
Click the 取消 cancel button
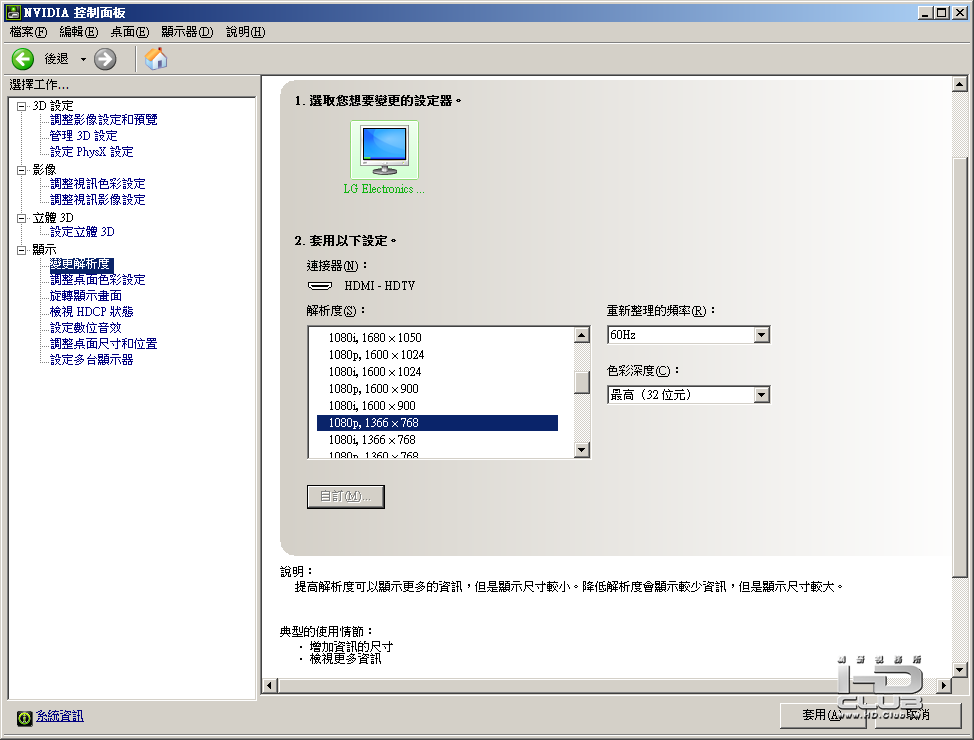[917, 715]
